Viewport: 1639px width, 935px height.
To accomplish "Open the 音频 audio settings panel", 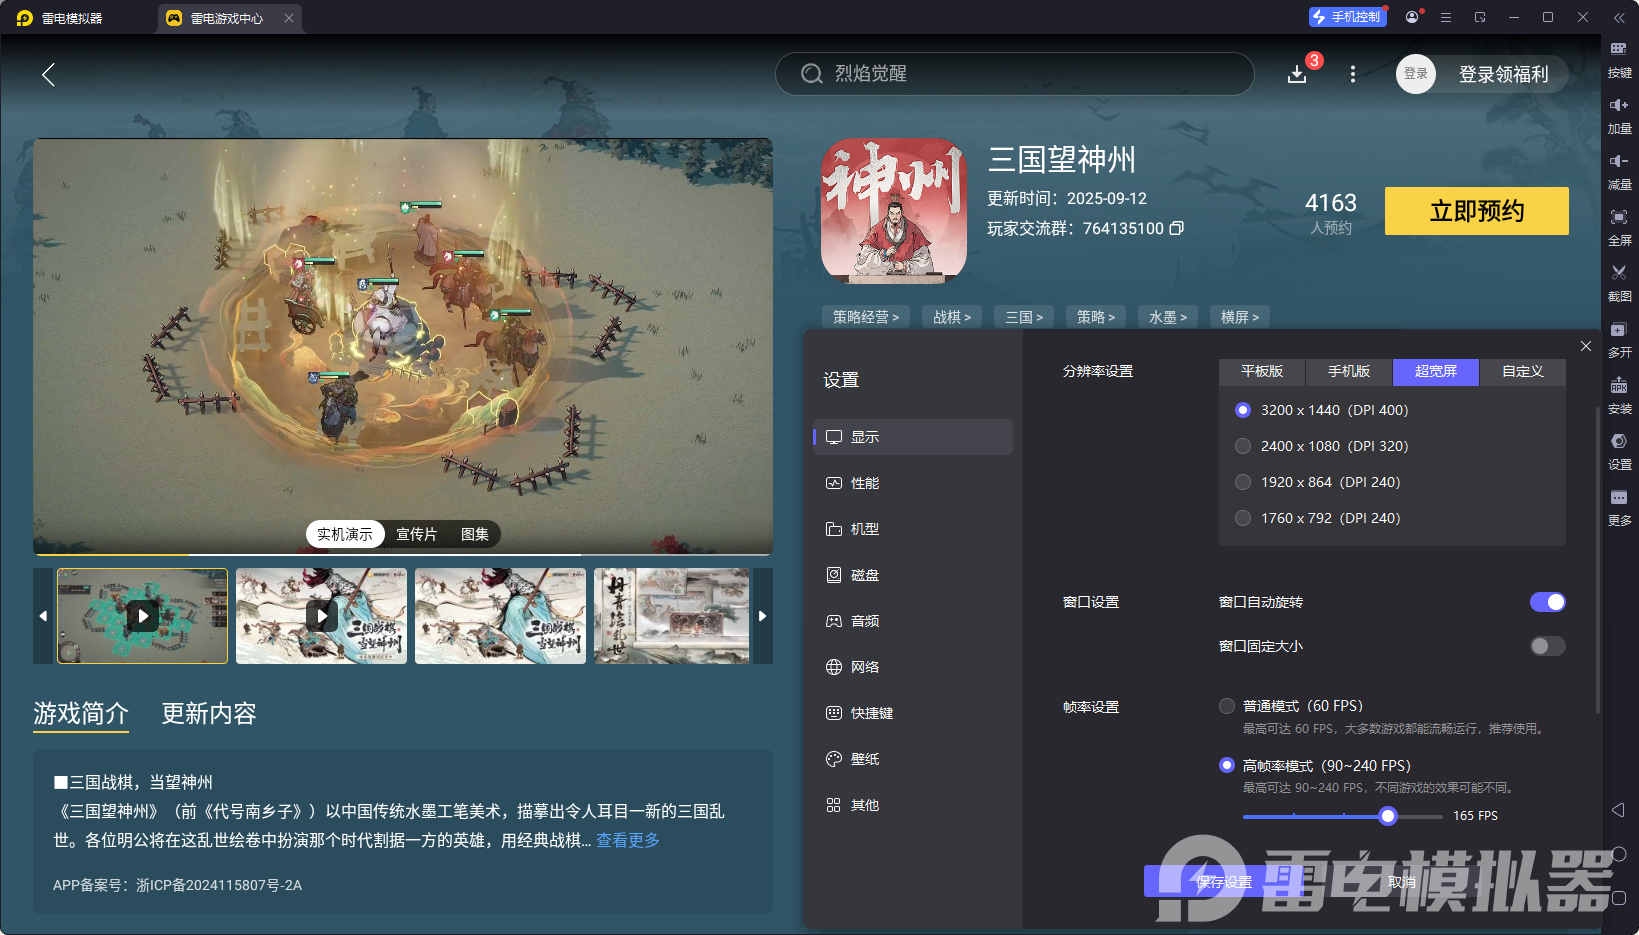I will 865,620.
